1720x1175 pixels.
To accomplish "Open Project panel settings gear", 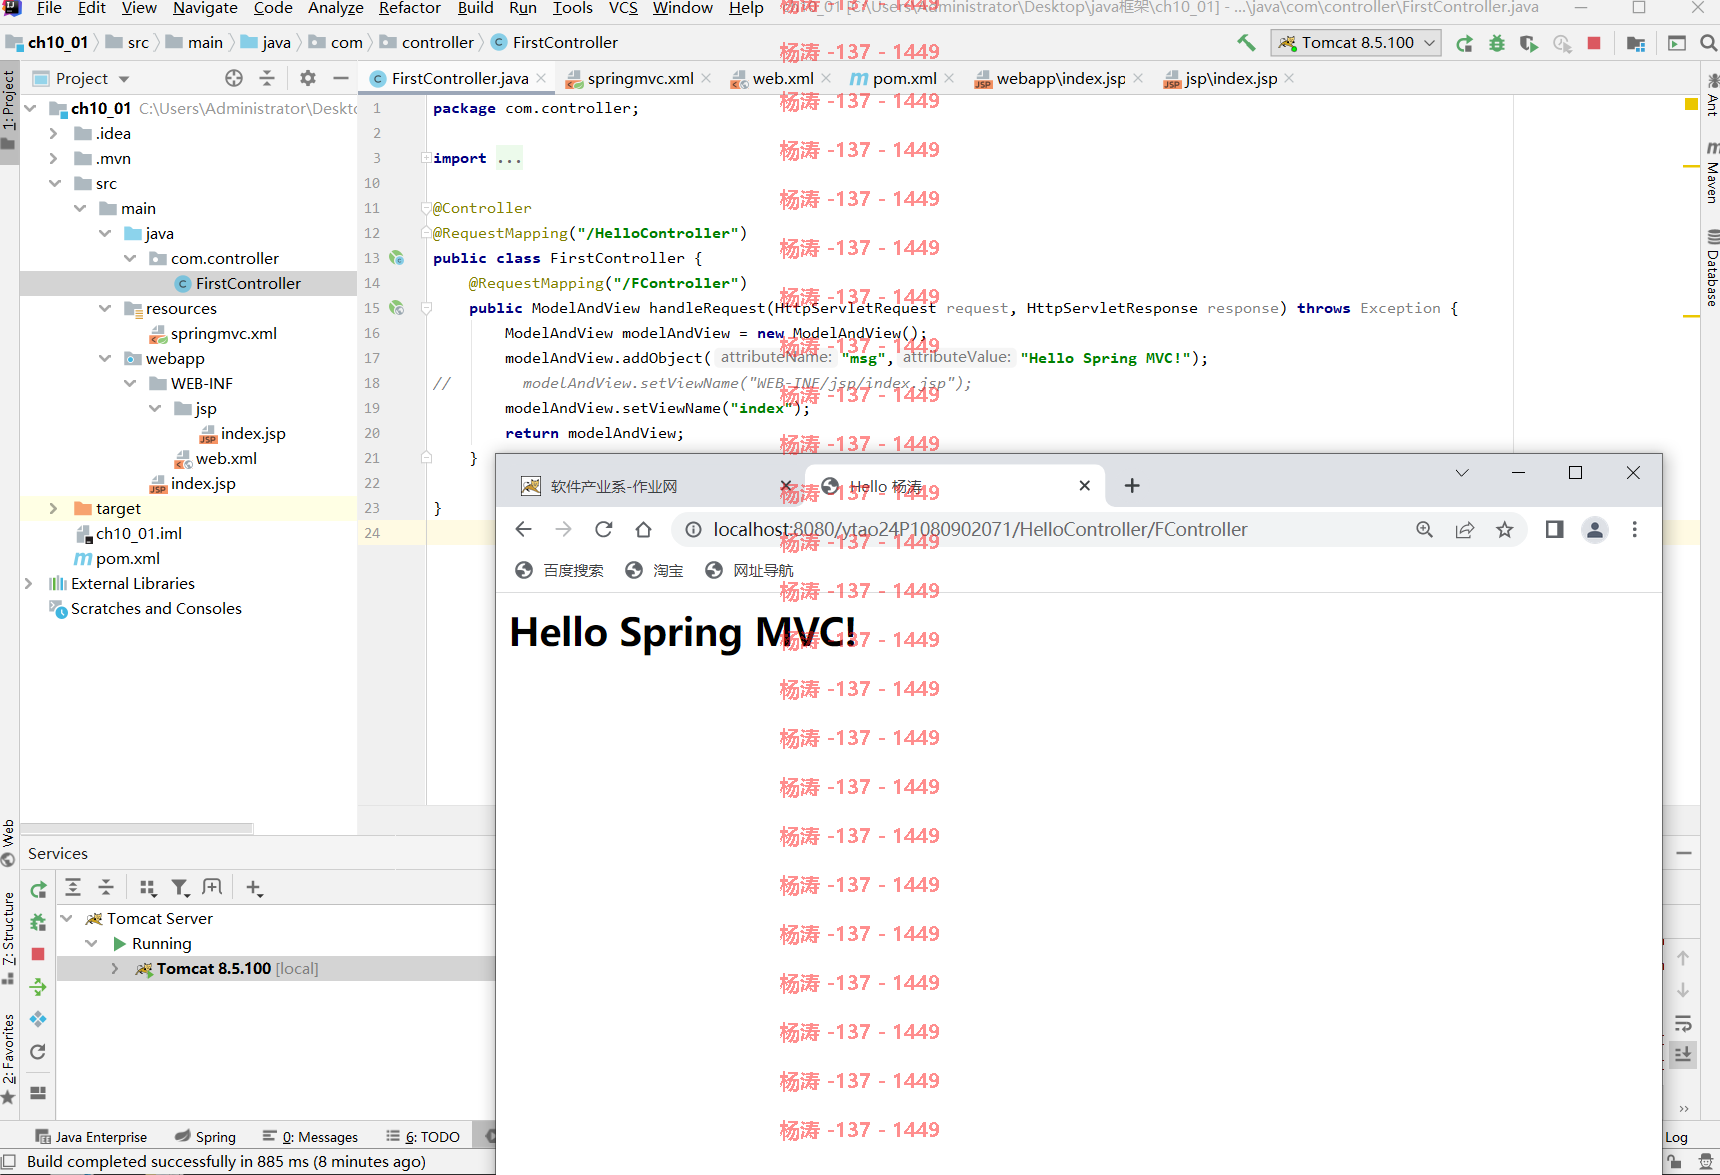I will (308, 78).
